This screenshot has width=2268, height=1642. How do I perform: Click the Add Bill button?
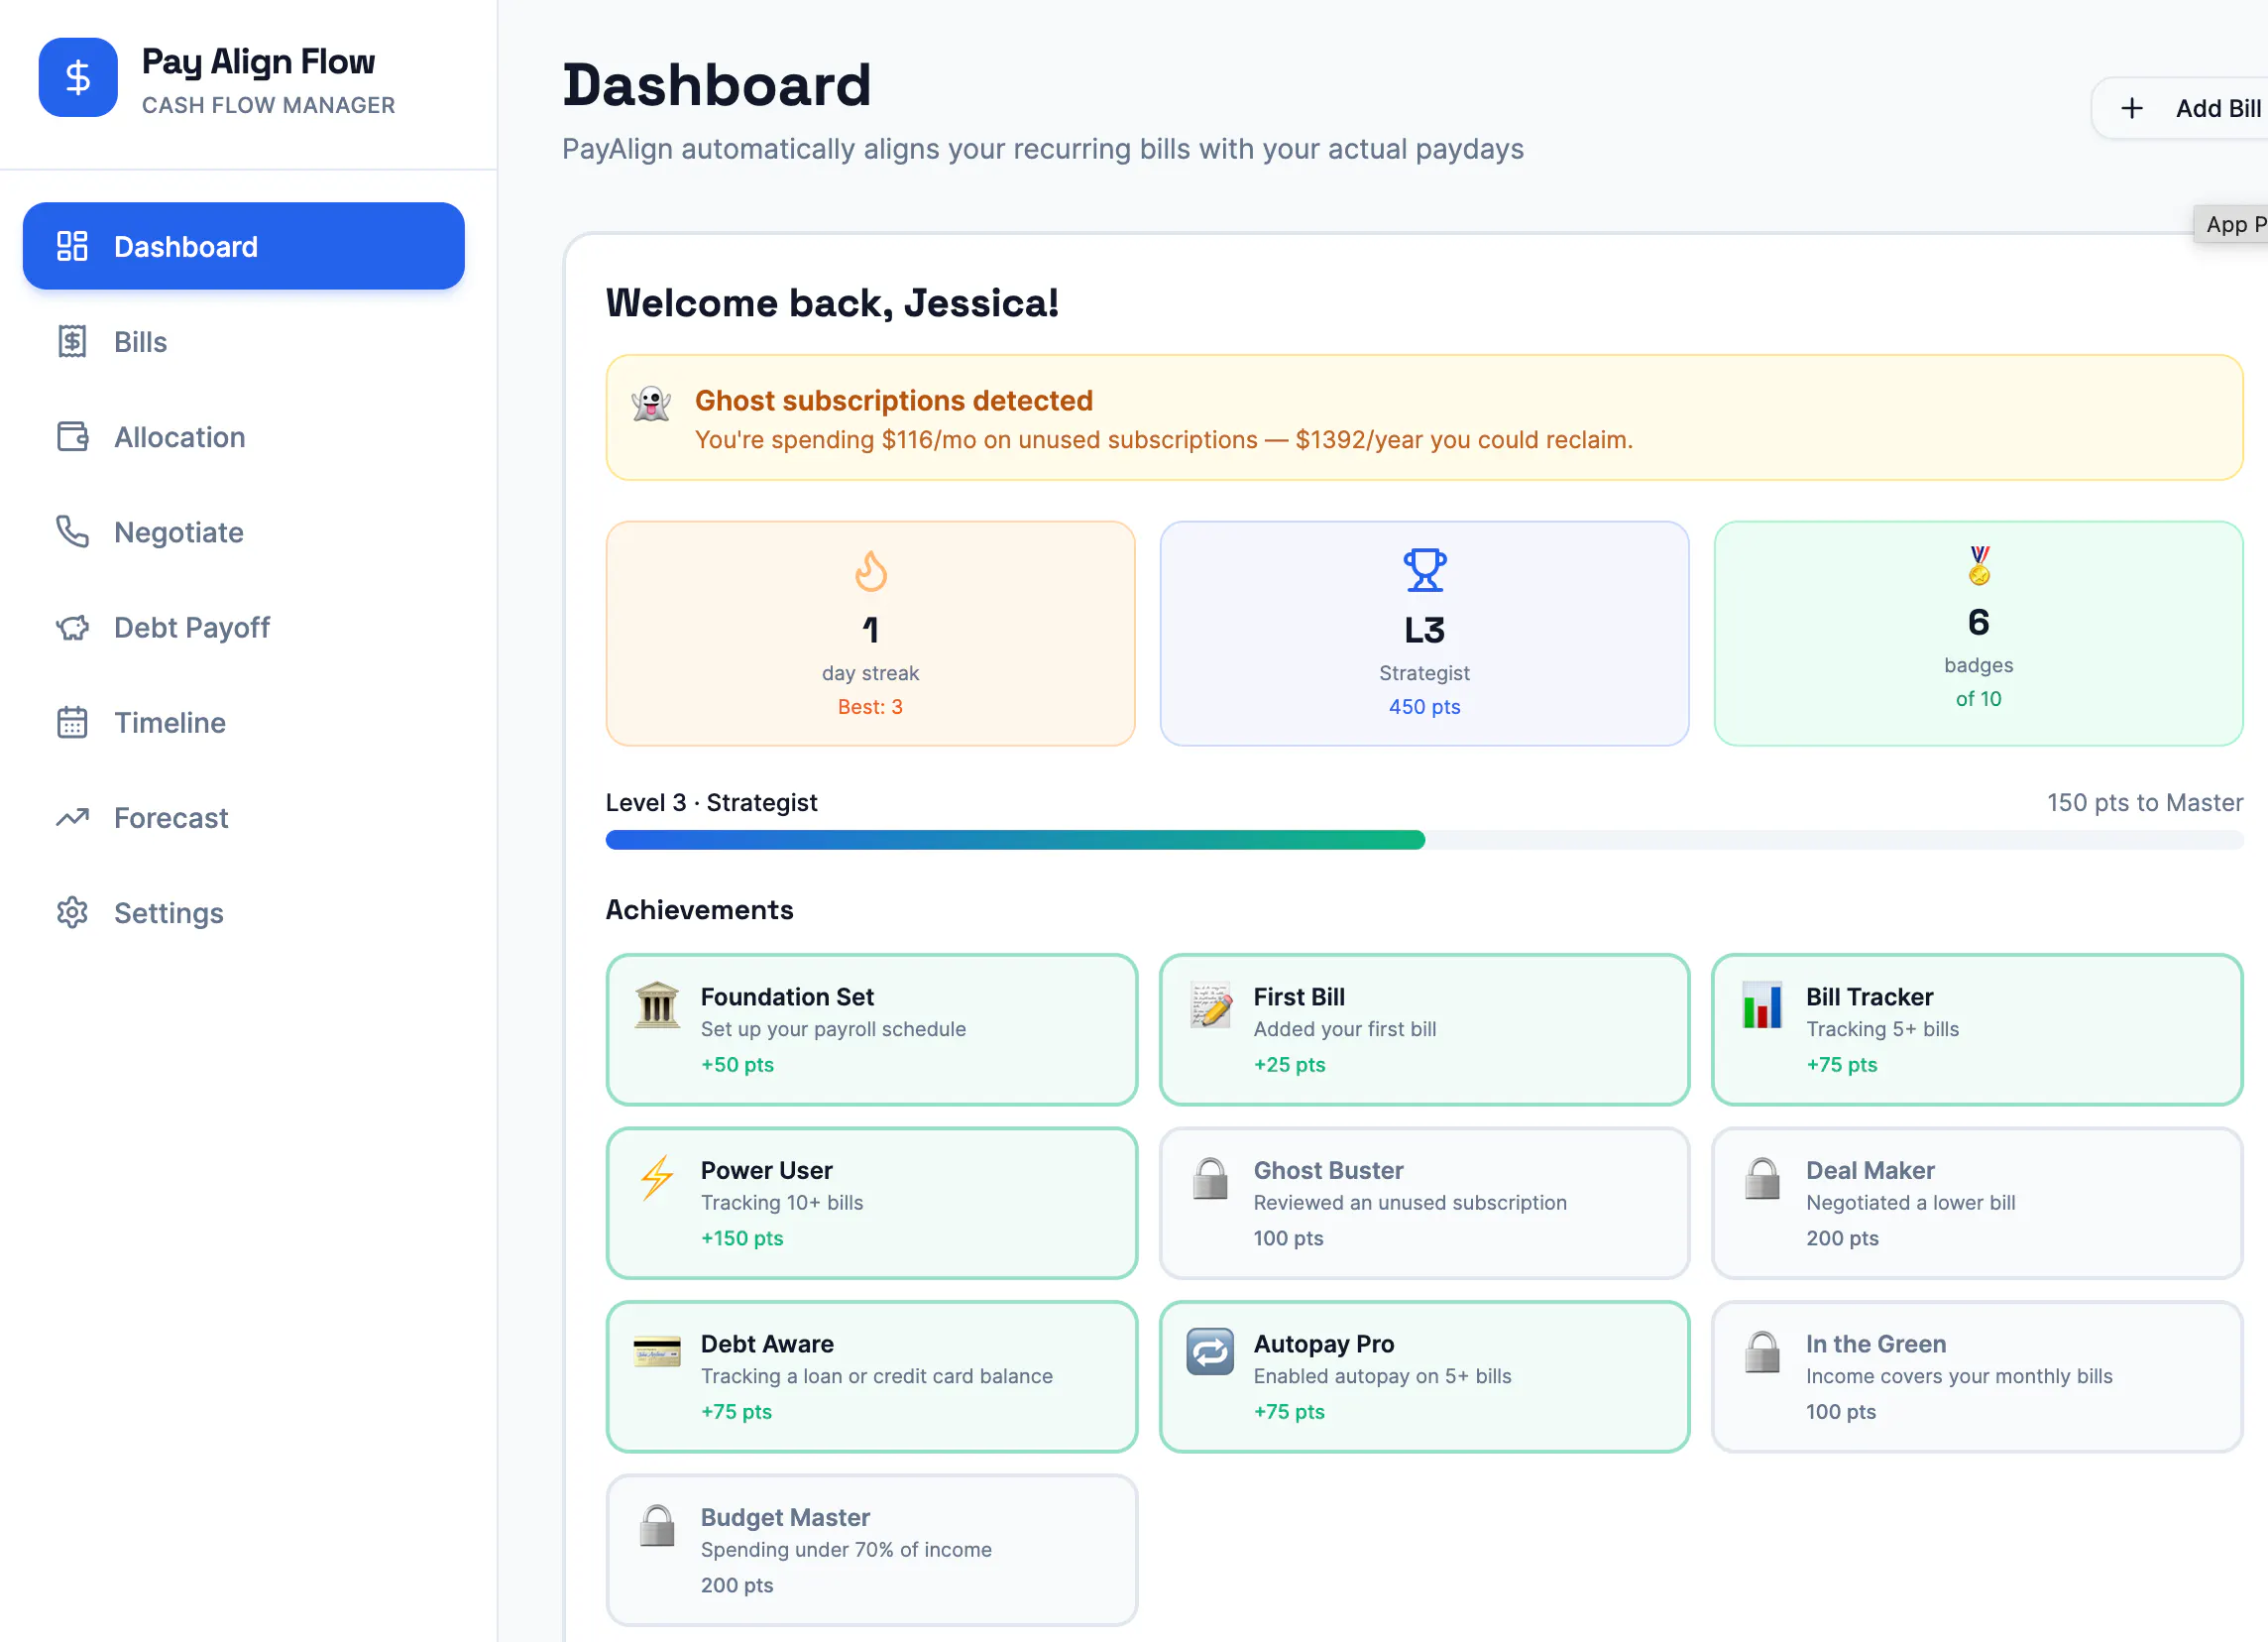tap(2180, 108)
